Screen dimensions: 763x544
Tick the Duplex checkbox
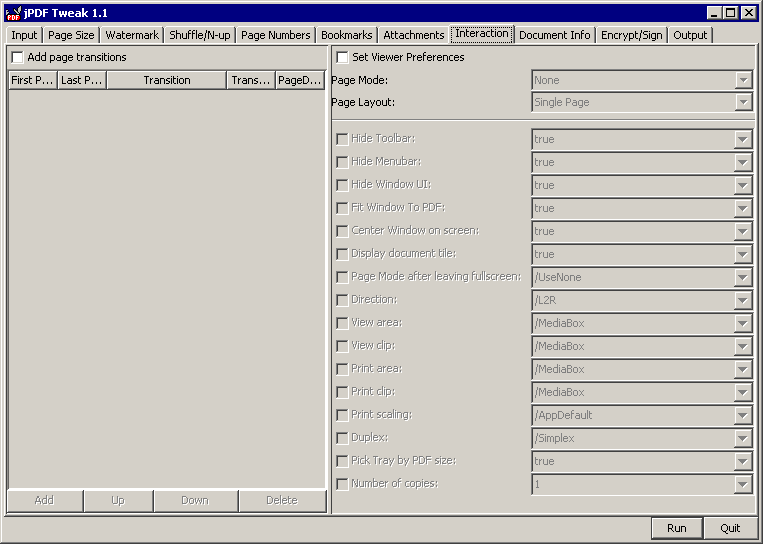click(342, 438)
